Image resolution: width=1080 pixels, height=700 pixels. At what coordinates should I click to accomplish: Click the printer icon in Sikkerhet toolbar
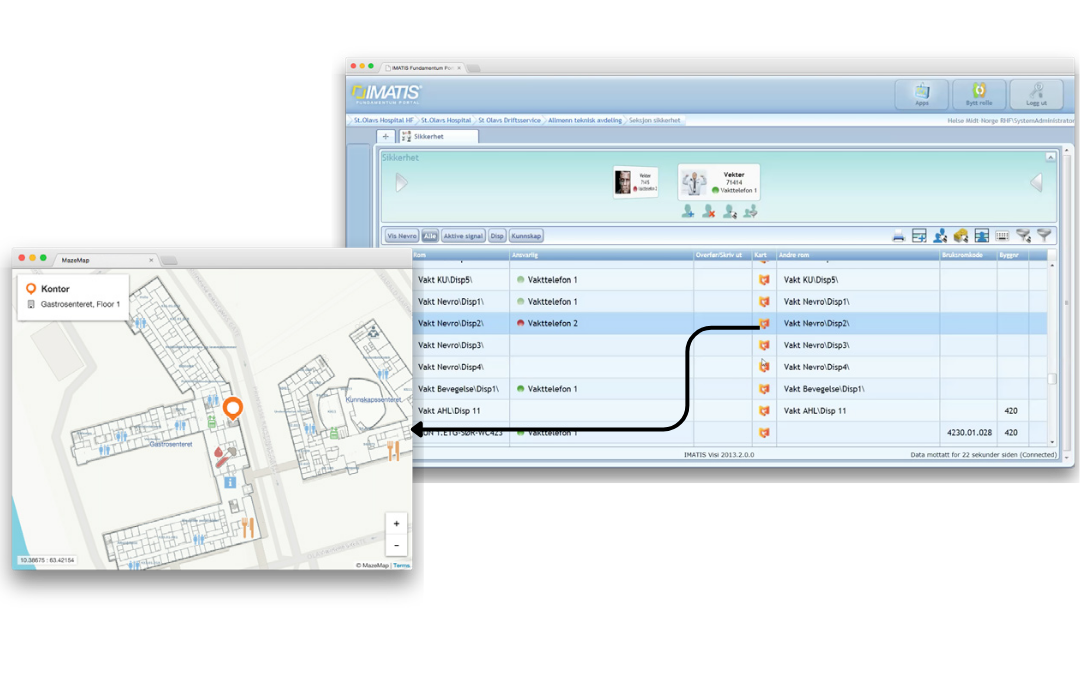898,236
